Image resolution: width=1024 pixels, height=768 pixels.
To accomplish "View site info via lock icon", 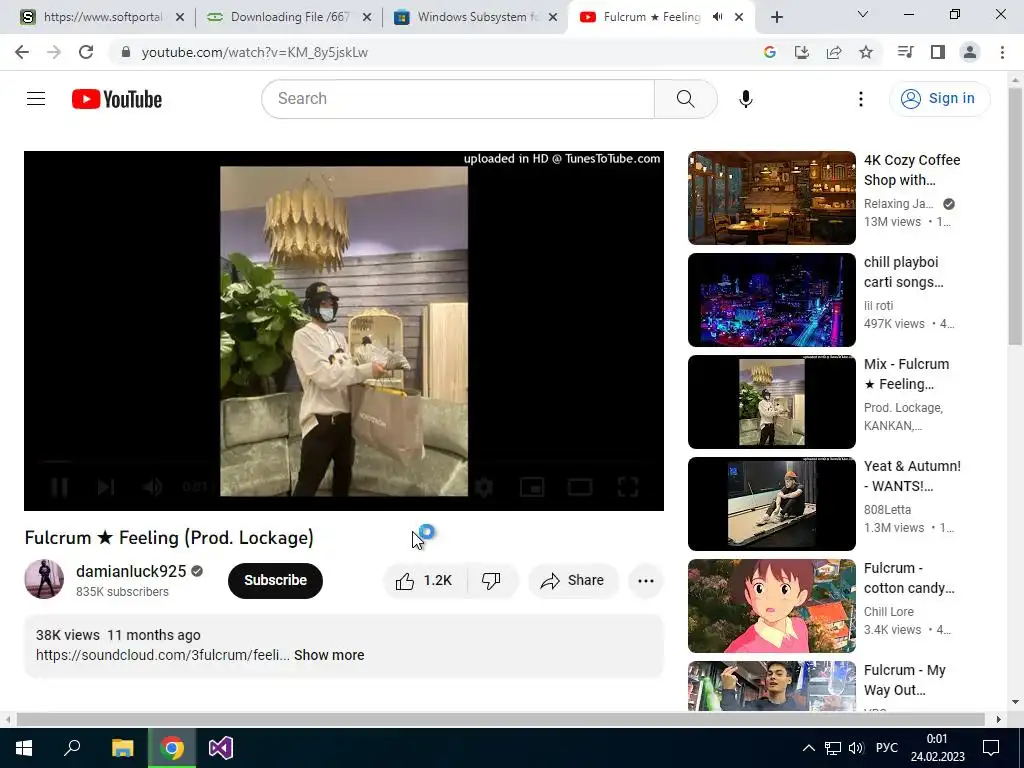I will coord(126,52).
